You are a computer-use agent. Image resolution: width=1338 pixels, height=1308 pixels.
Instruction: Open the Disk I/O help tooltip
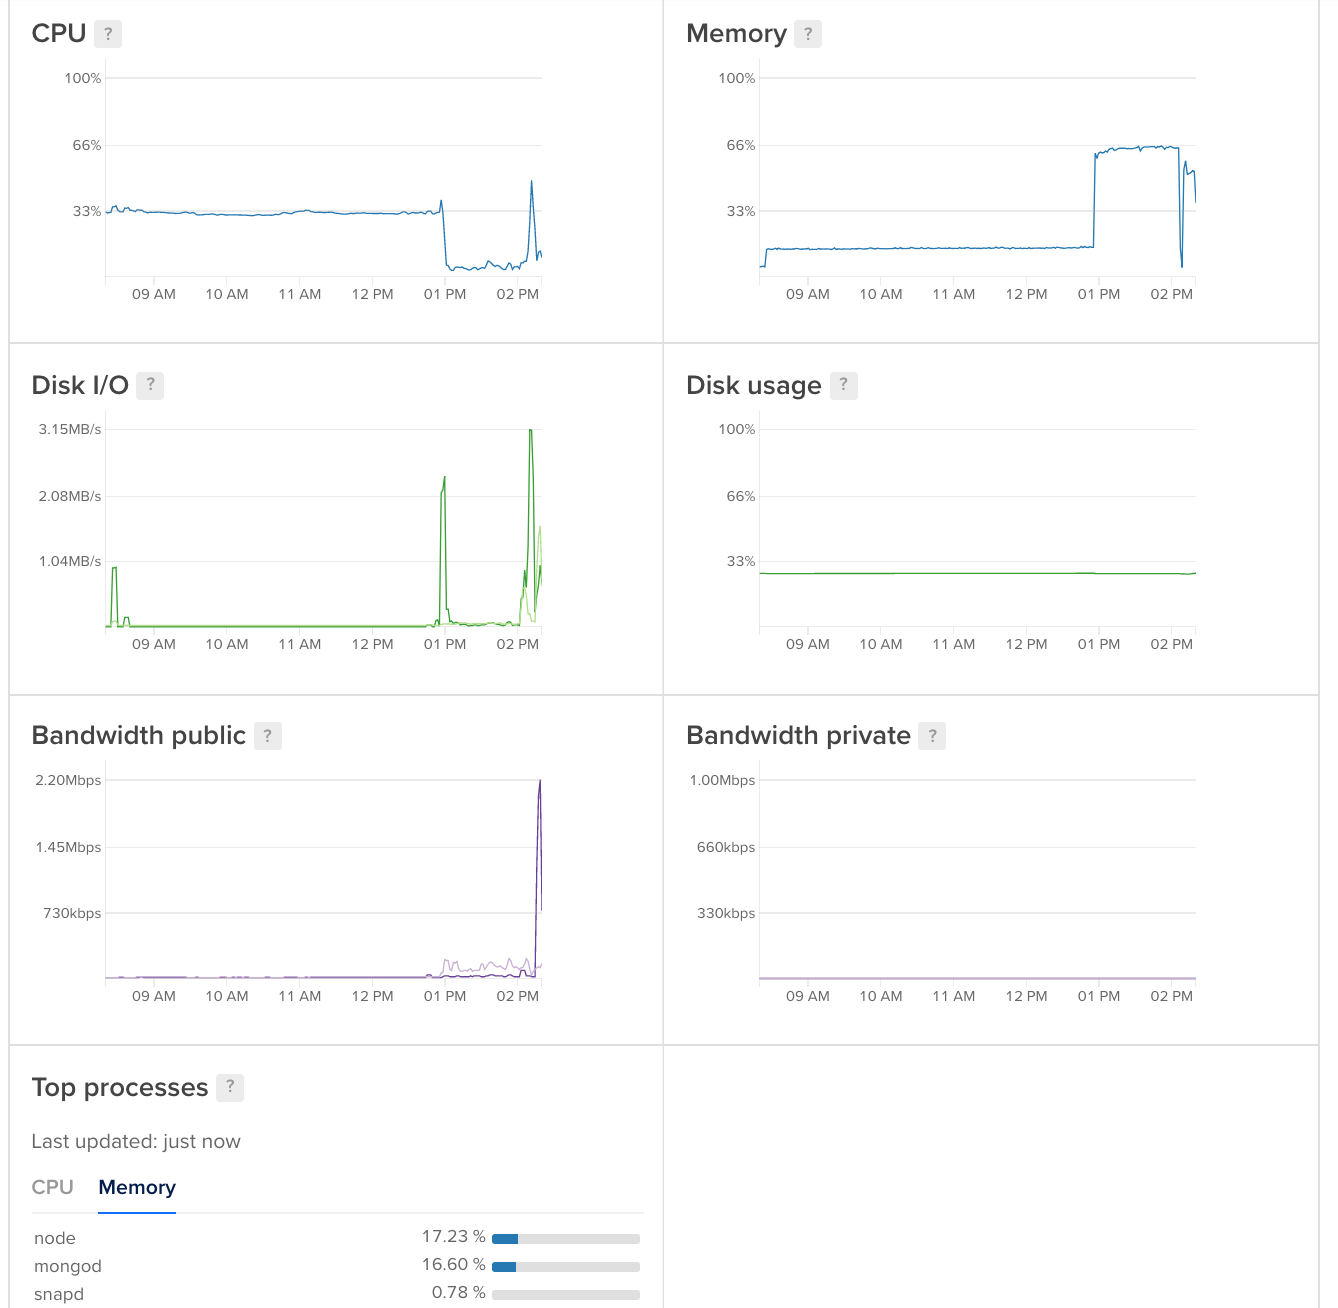coord(150,385)
